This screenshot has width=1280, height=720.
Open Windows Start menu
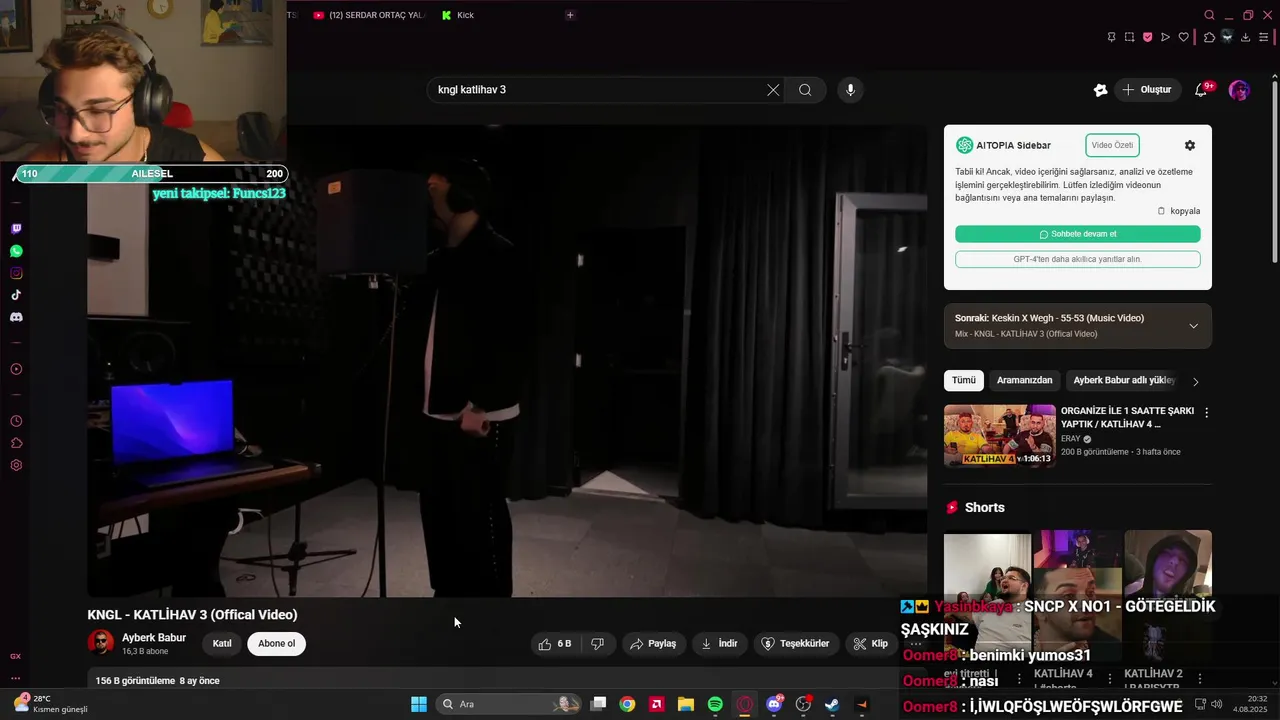click(x=419, y=704)
